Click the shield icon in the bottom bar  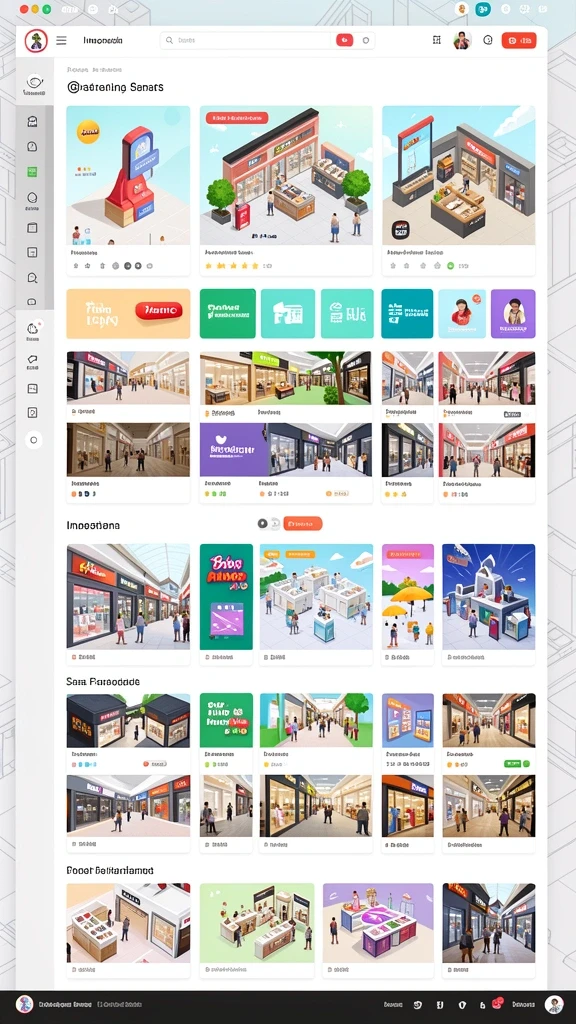coord(463,1004)
